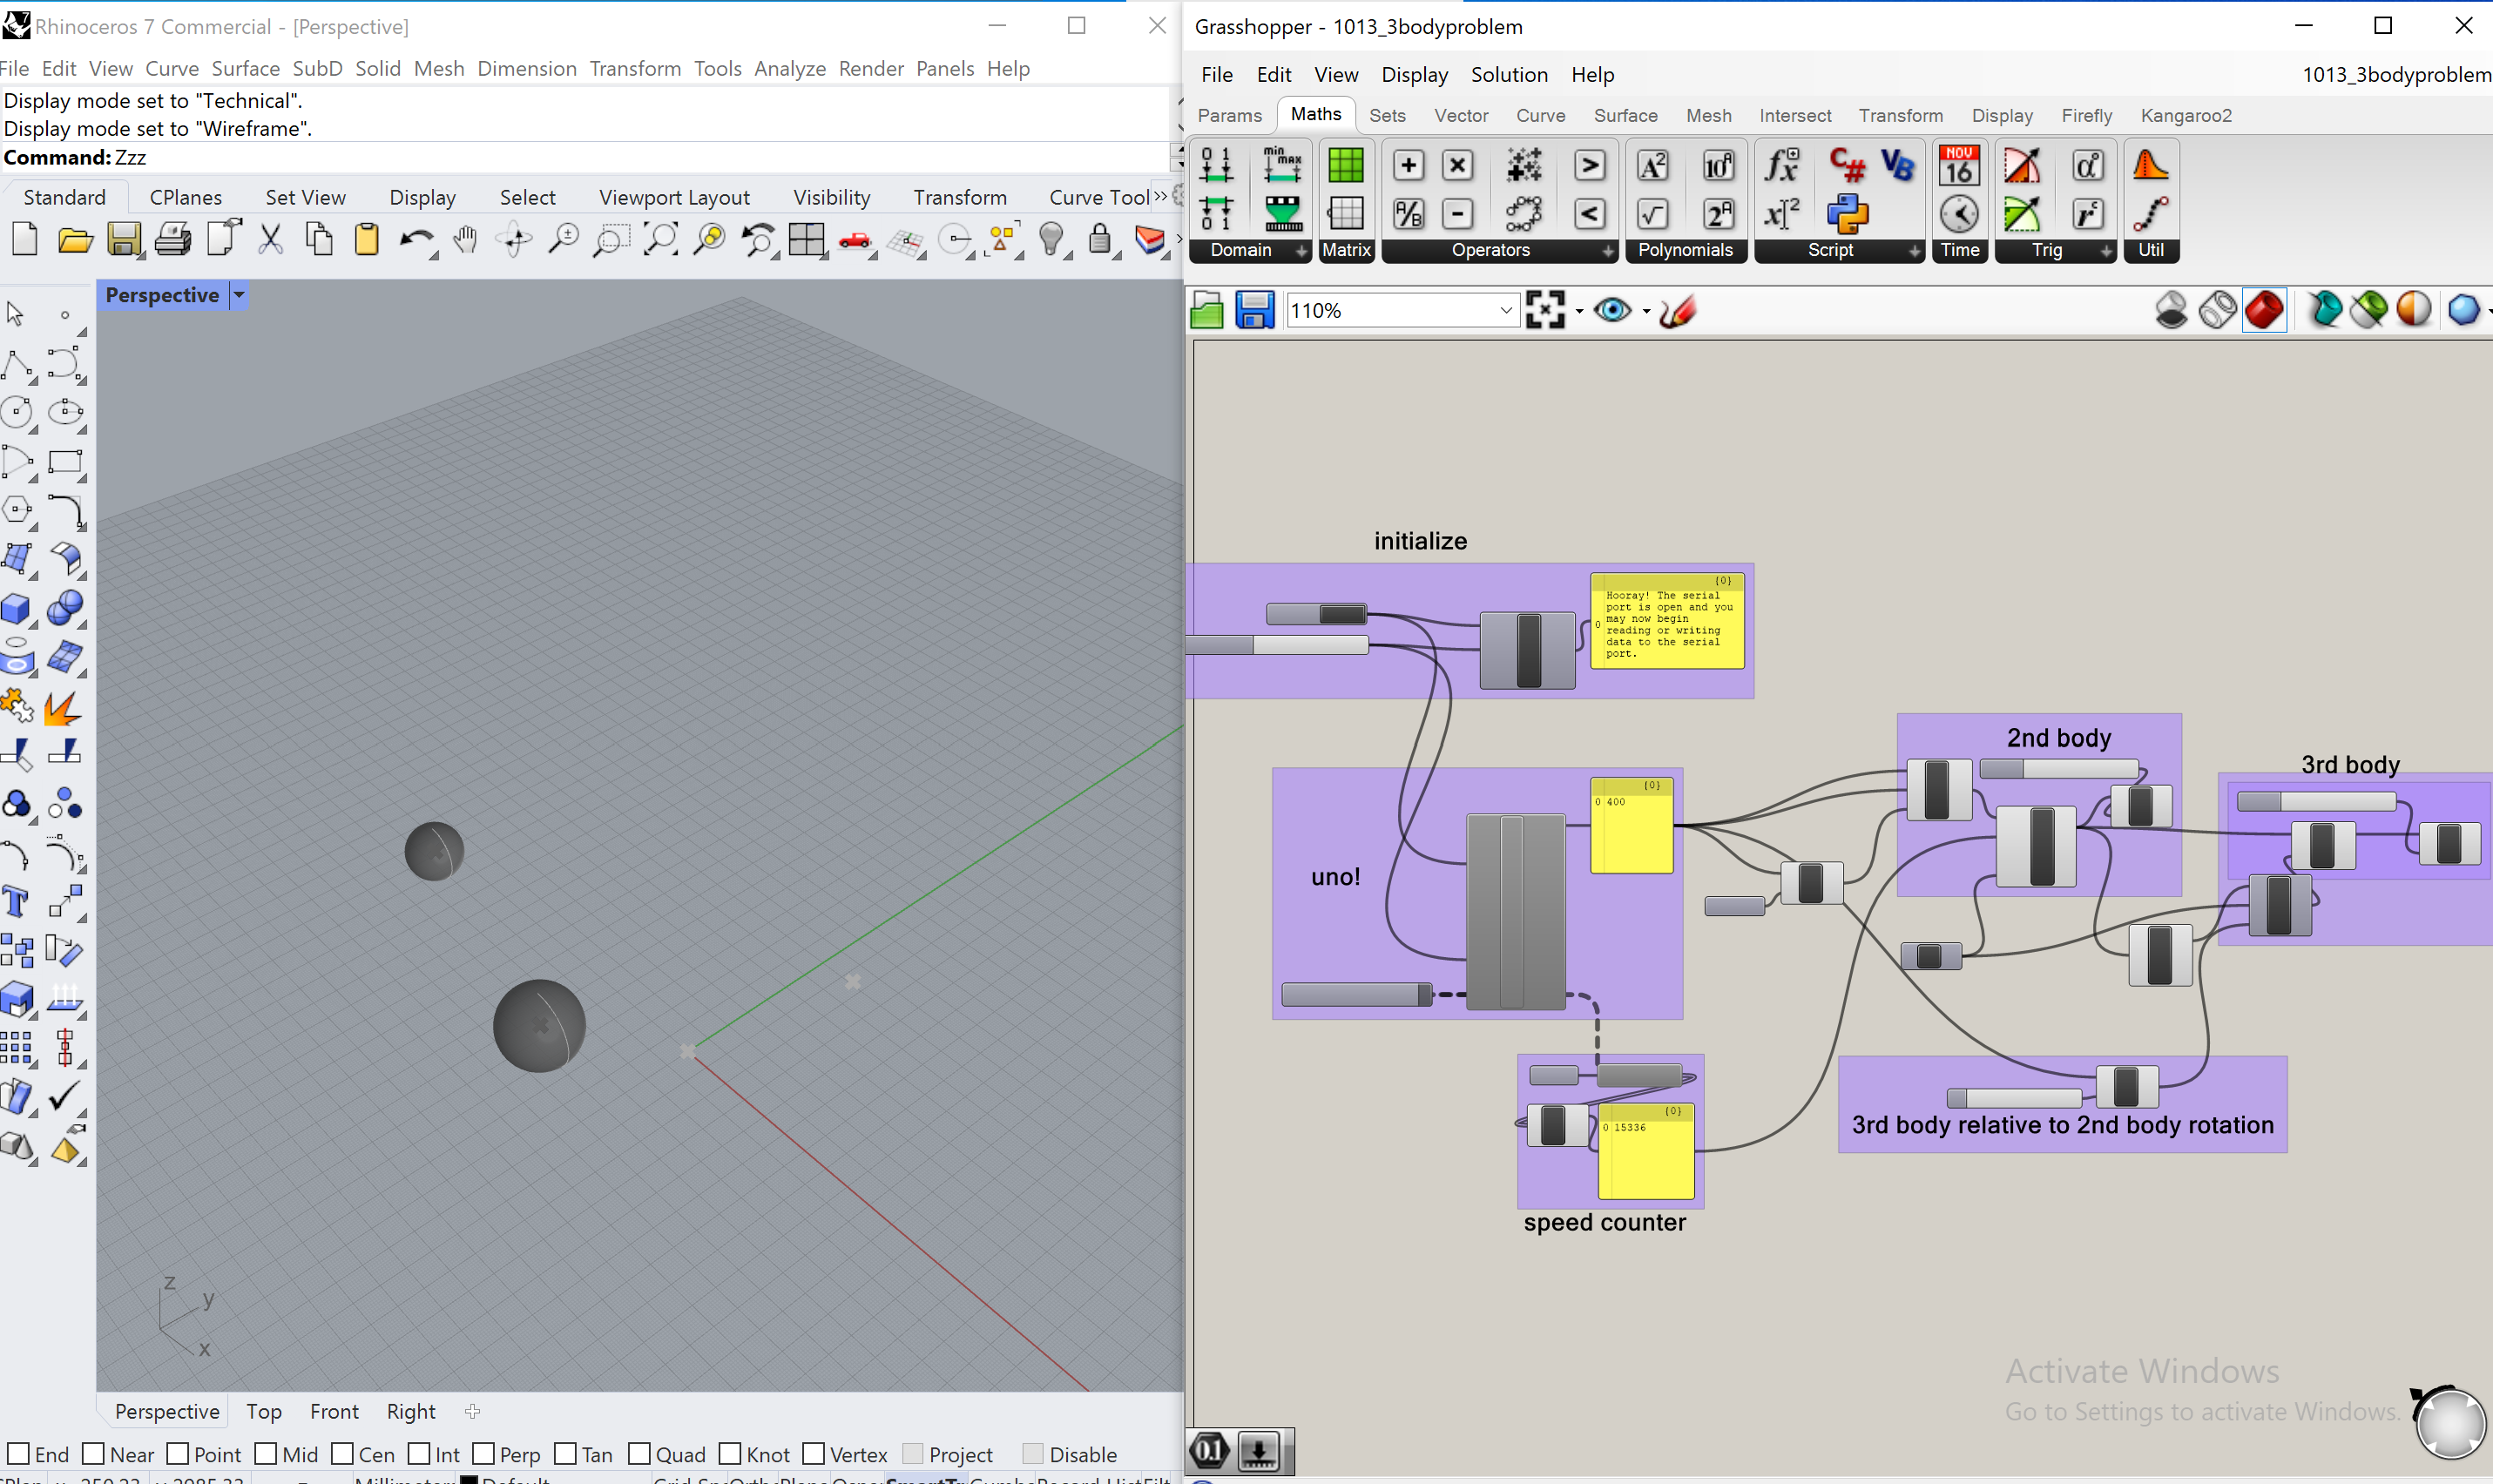Adjust the slider in 3rd body group
This screenshot has width=2493, height=1484.
pos(2316,801)
